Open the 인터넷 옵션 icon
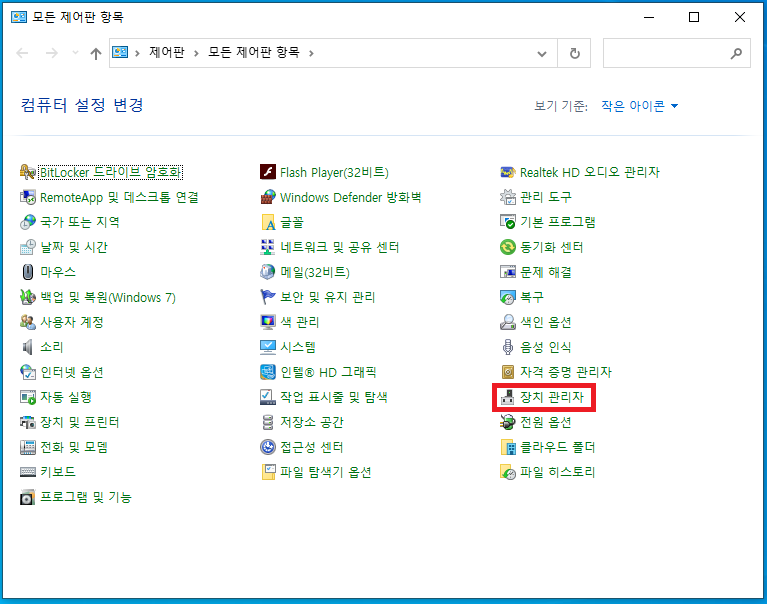This screenshot has height=604, width=767. pyautogui.click(x=27, y=372)
